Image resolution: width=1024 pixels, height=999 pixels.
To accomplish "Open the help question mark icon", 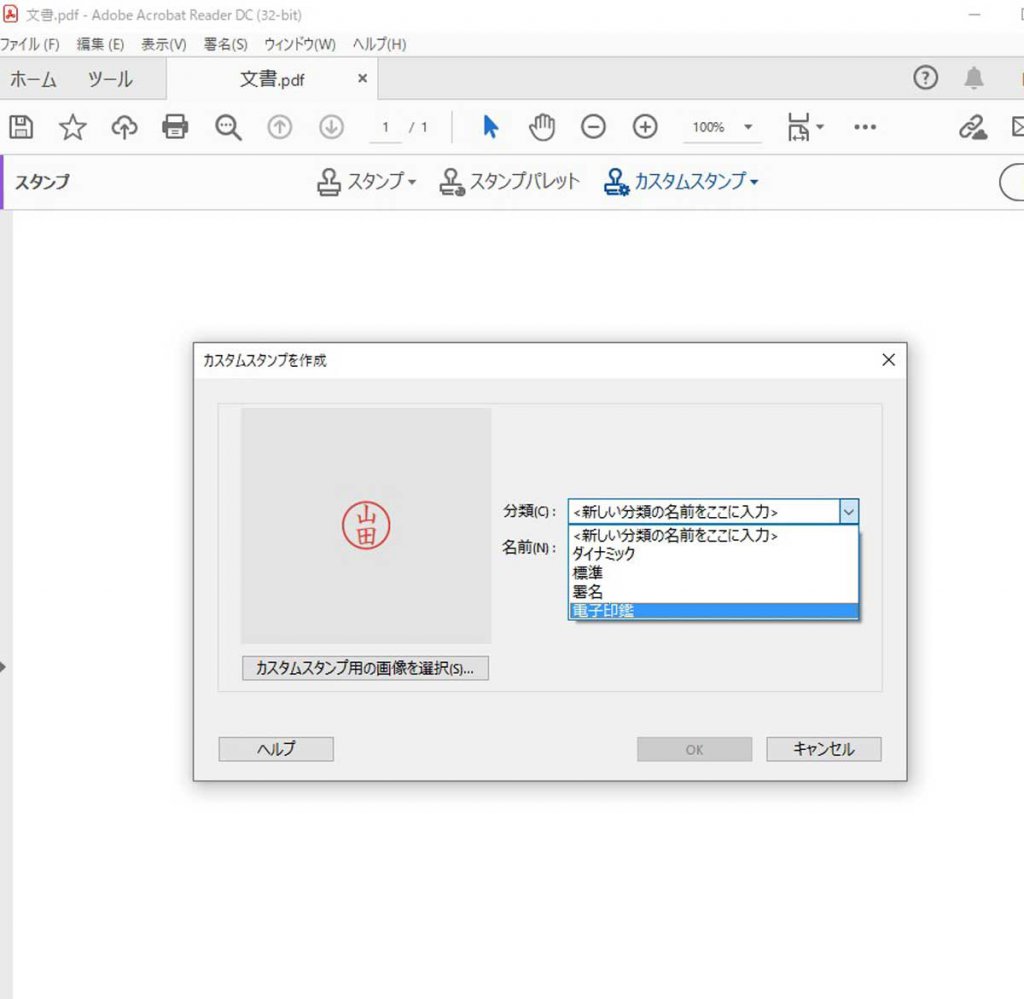I will [925, 78].
